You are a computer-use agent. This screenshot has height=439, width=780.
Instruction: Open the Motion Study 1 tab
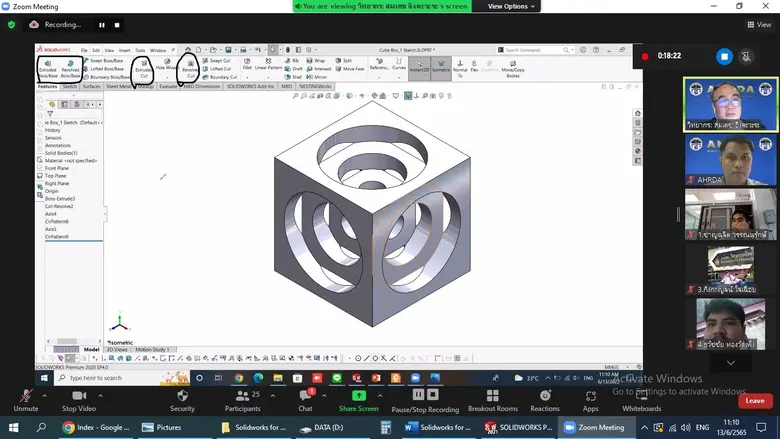[x=155, y=350]
